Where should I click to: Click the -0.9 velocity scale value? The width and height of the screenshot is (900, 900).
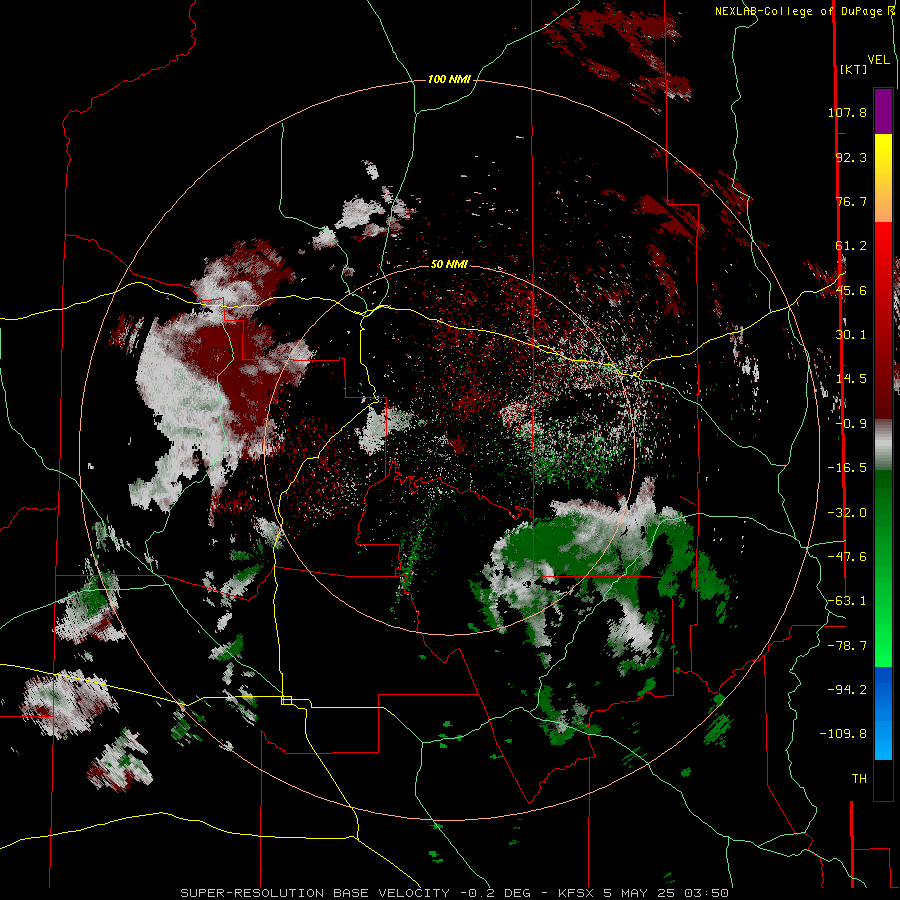(x=851, y=424)
